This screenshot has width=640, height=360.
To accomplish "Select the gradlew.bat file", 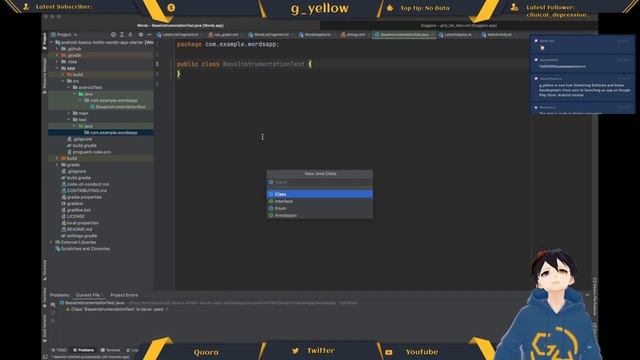I will click(76, 210).
